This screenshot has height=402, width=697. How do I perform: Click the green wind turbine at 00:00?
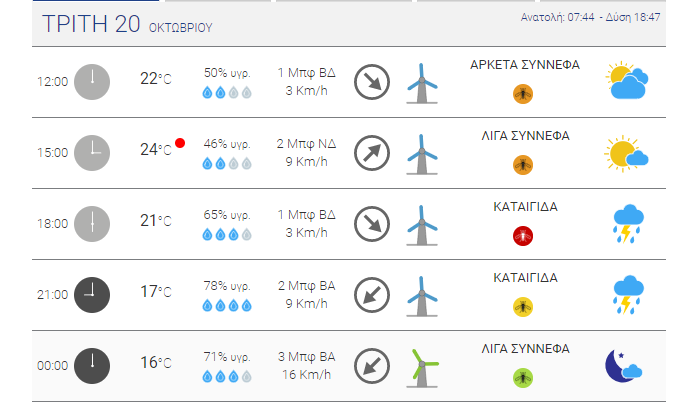[x=422, y=368]
